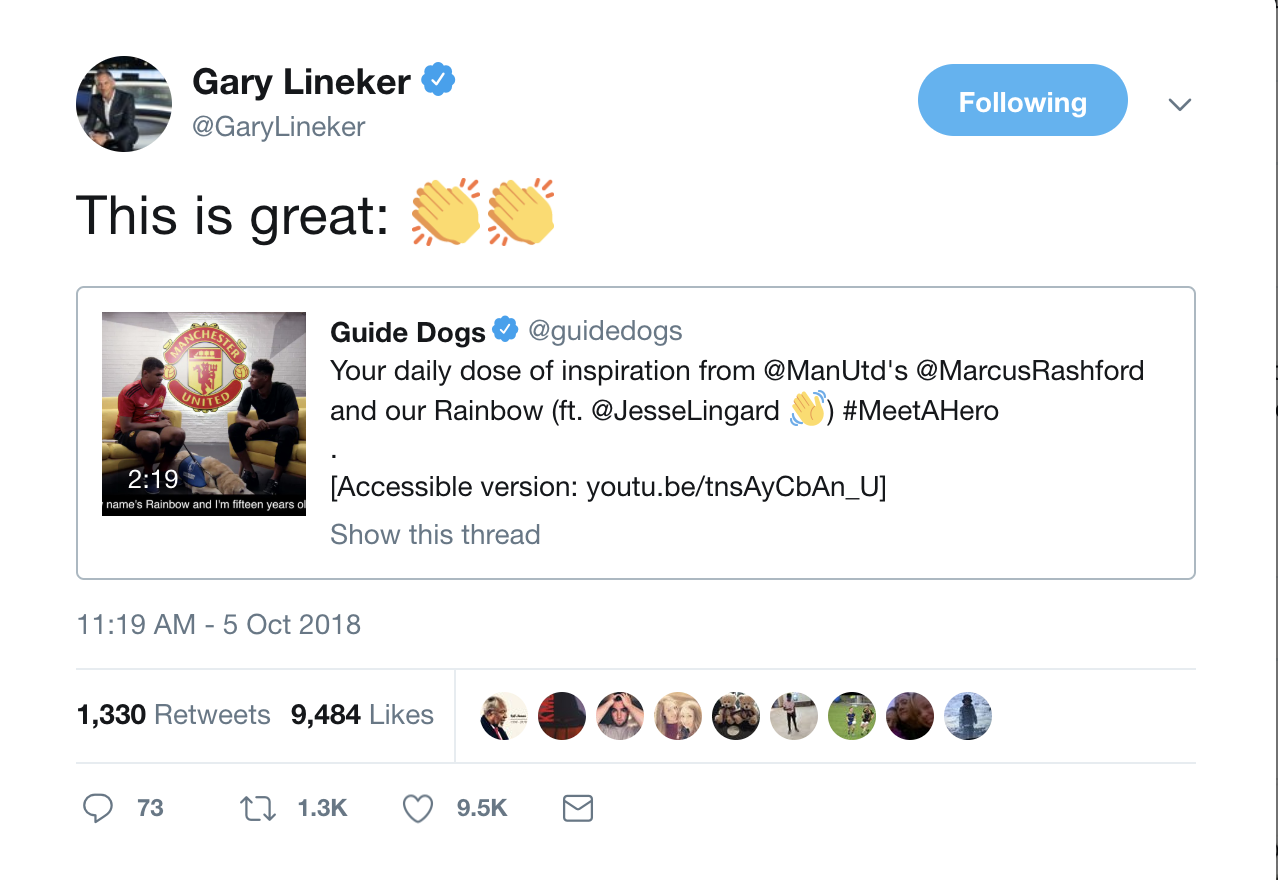Like the tweet with the heart icon

click(417, 808)
